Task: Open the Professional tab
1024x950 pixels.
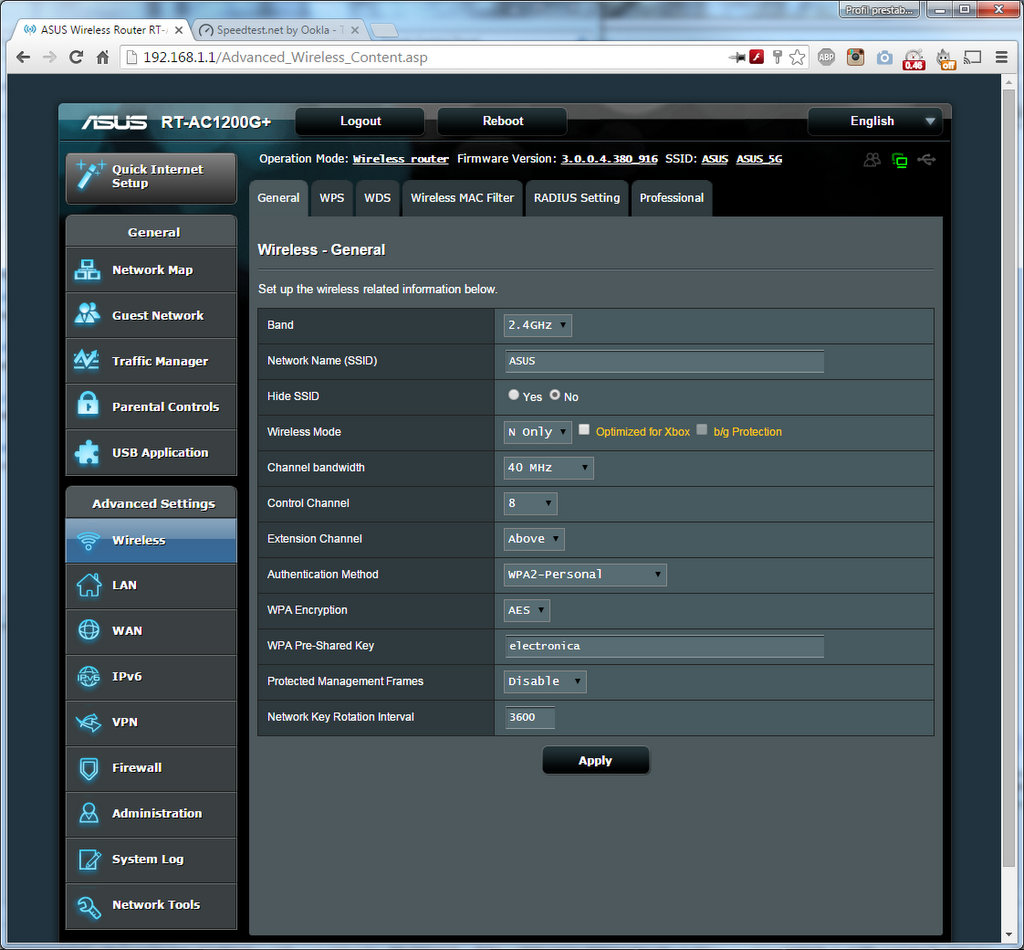Action: pos(671,198)
